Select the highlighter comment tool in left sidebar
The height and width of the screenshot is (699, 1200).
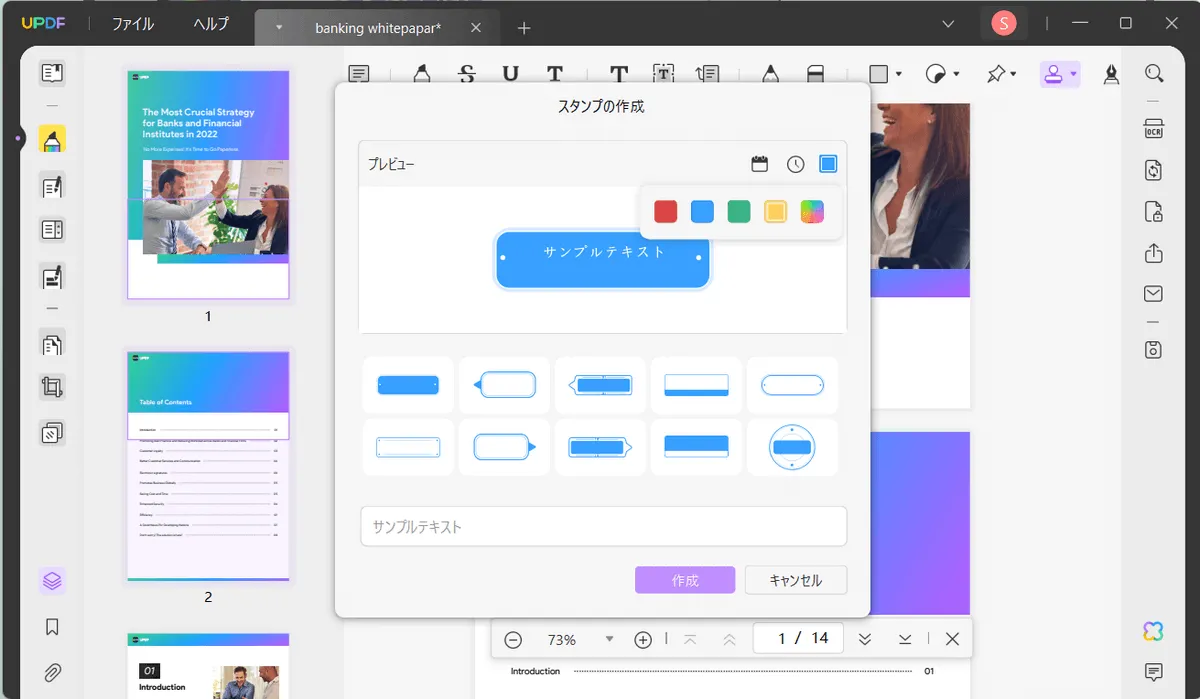52,139
